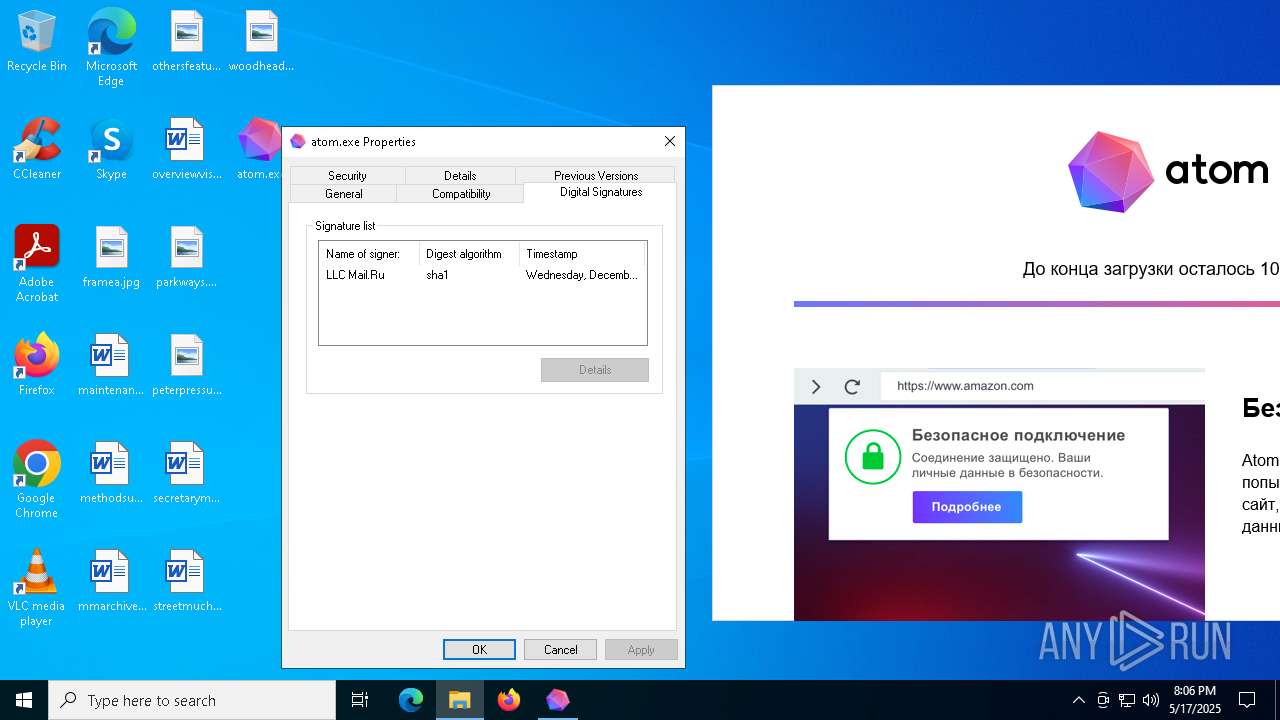Select the maintenan... Word document
The image size is (1280, 720).
pos(111,366)
